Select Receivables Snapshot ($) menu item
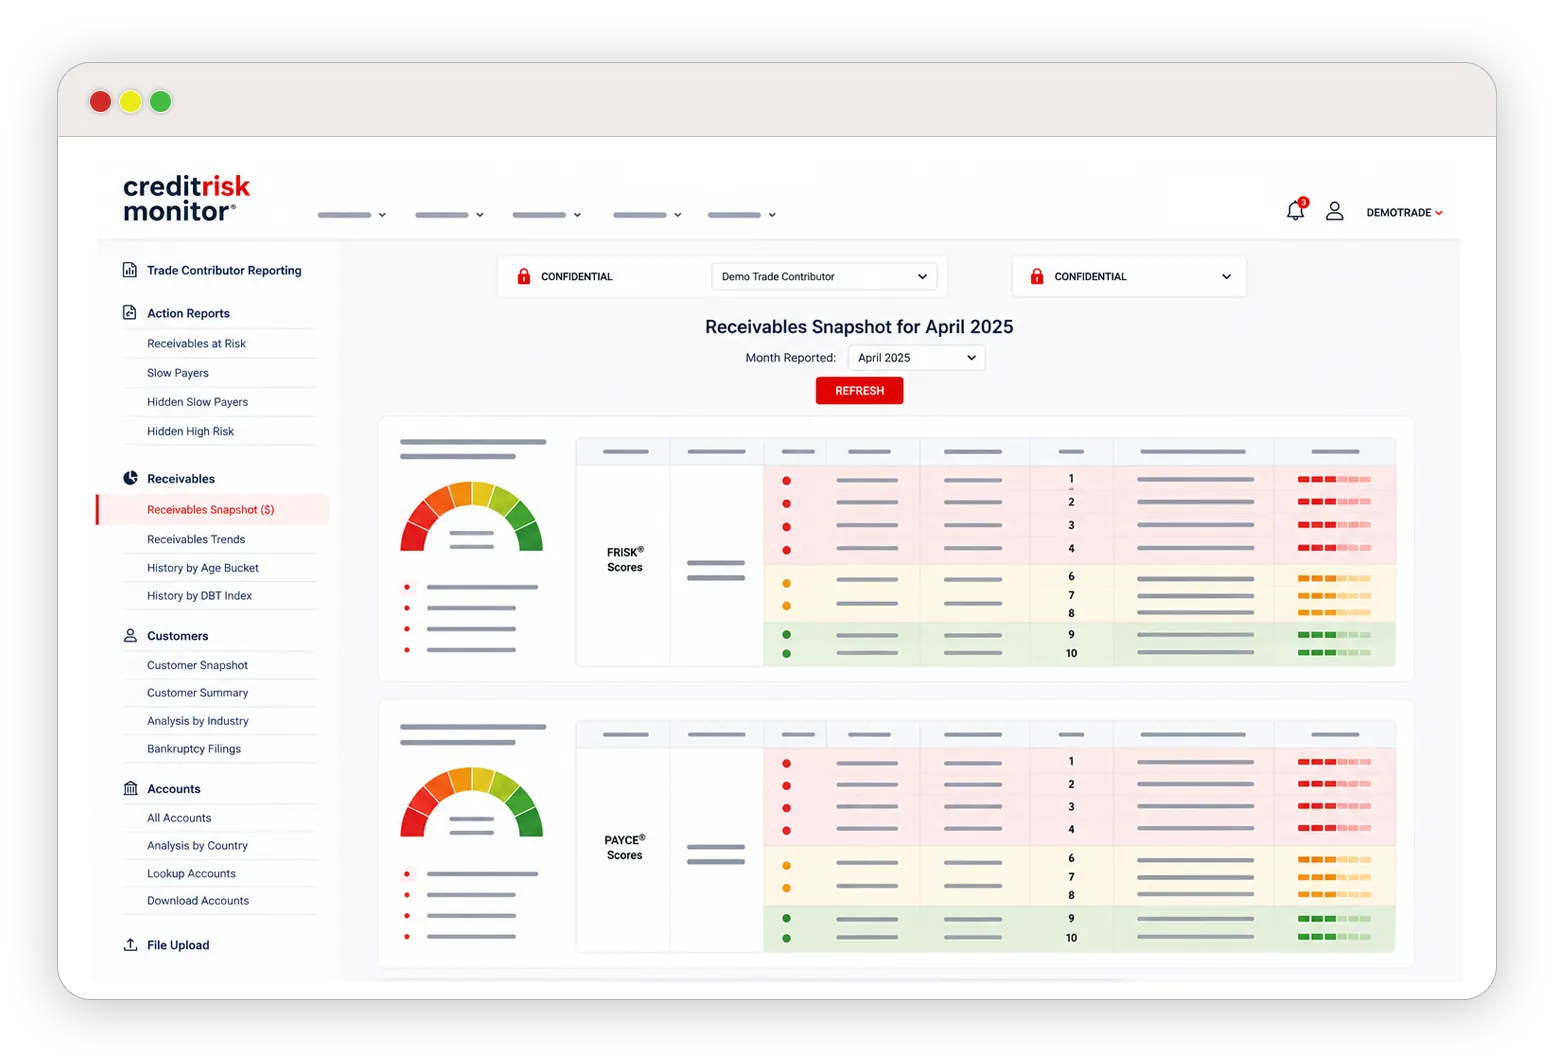 coord(213,509)
